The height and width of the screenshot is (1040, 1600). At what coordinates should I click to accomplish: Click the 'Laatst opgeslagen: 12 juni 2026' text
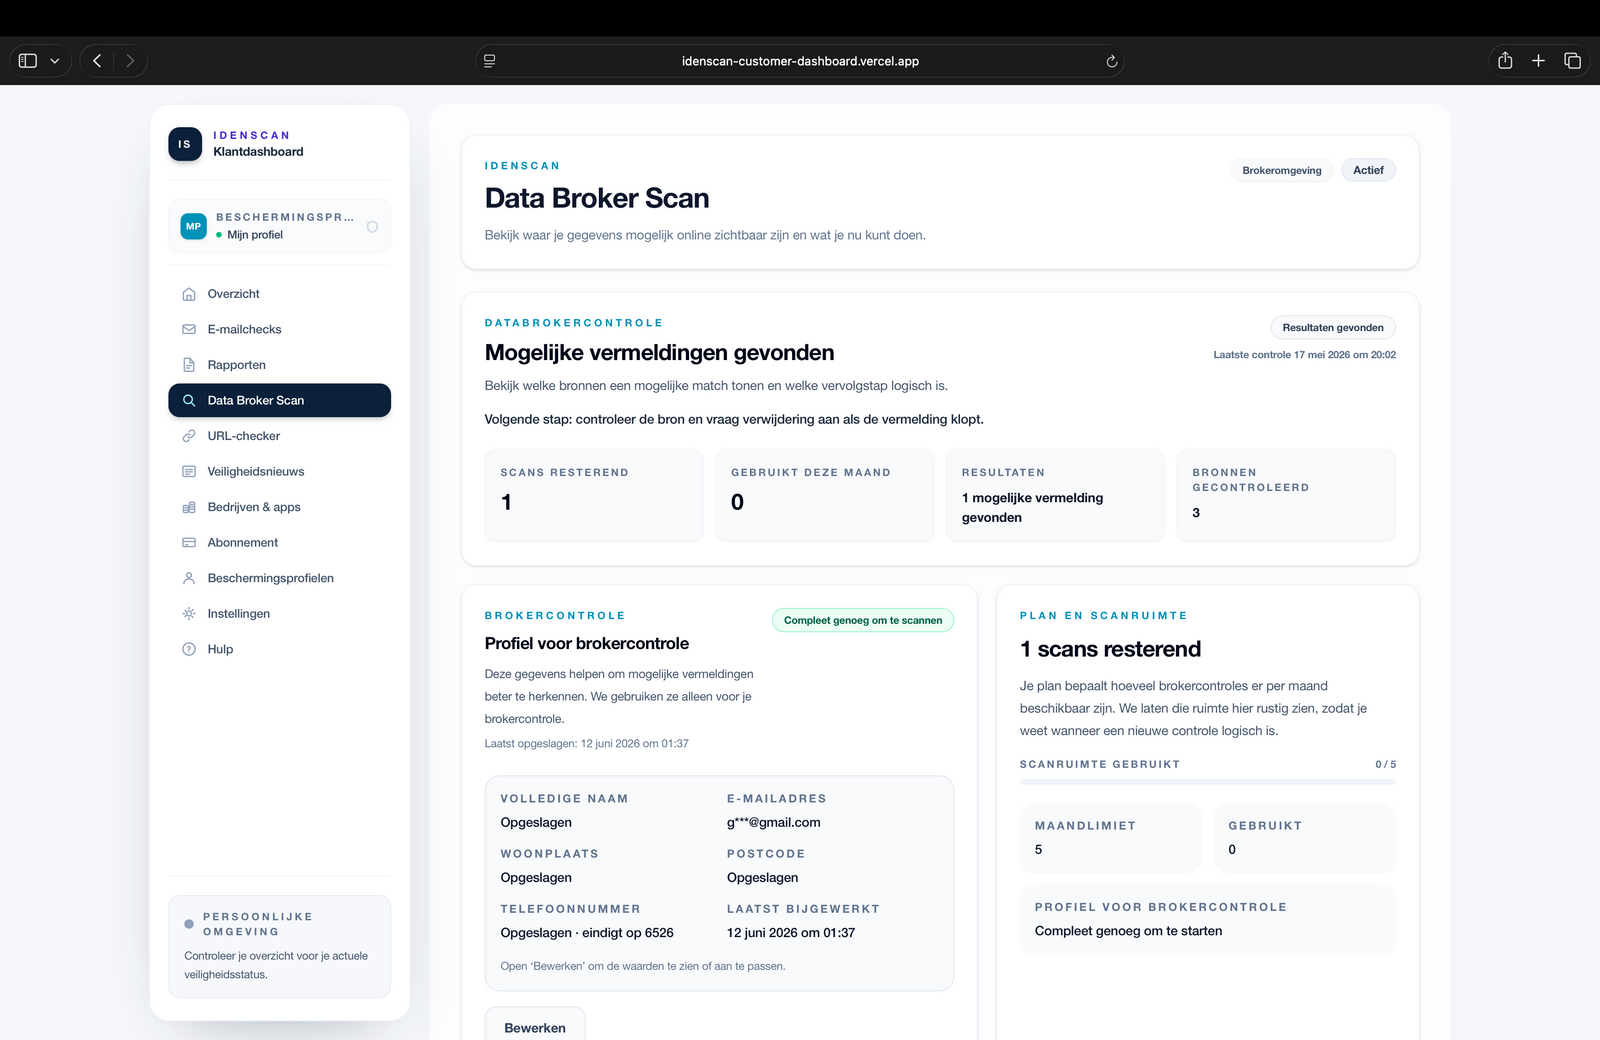coord(587,744)
